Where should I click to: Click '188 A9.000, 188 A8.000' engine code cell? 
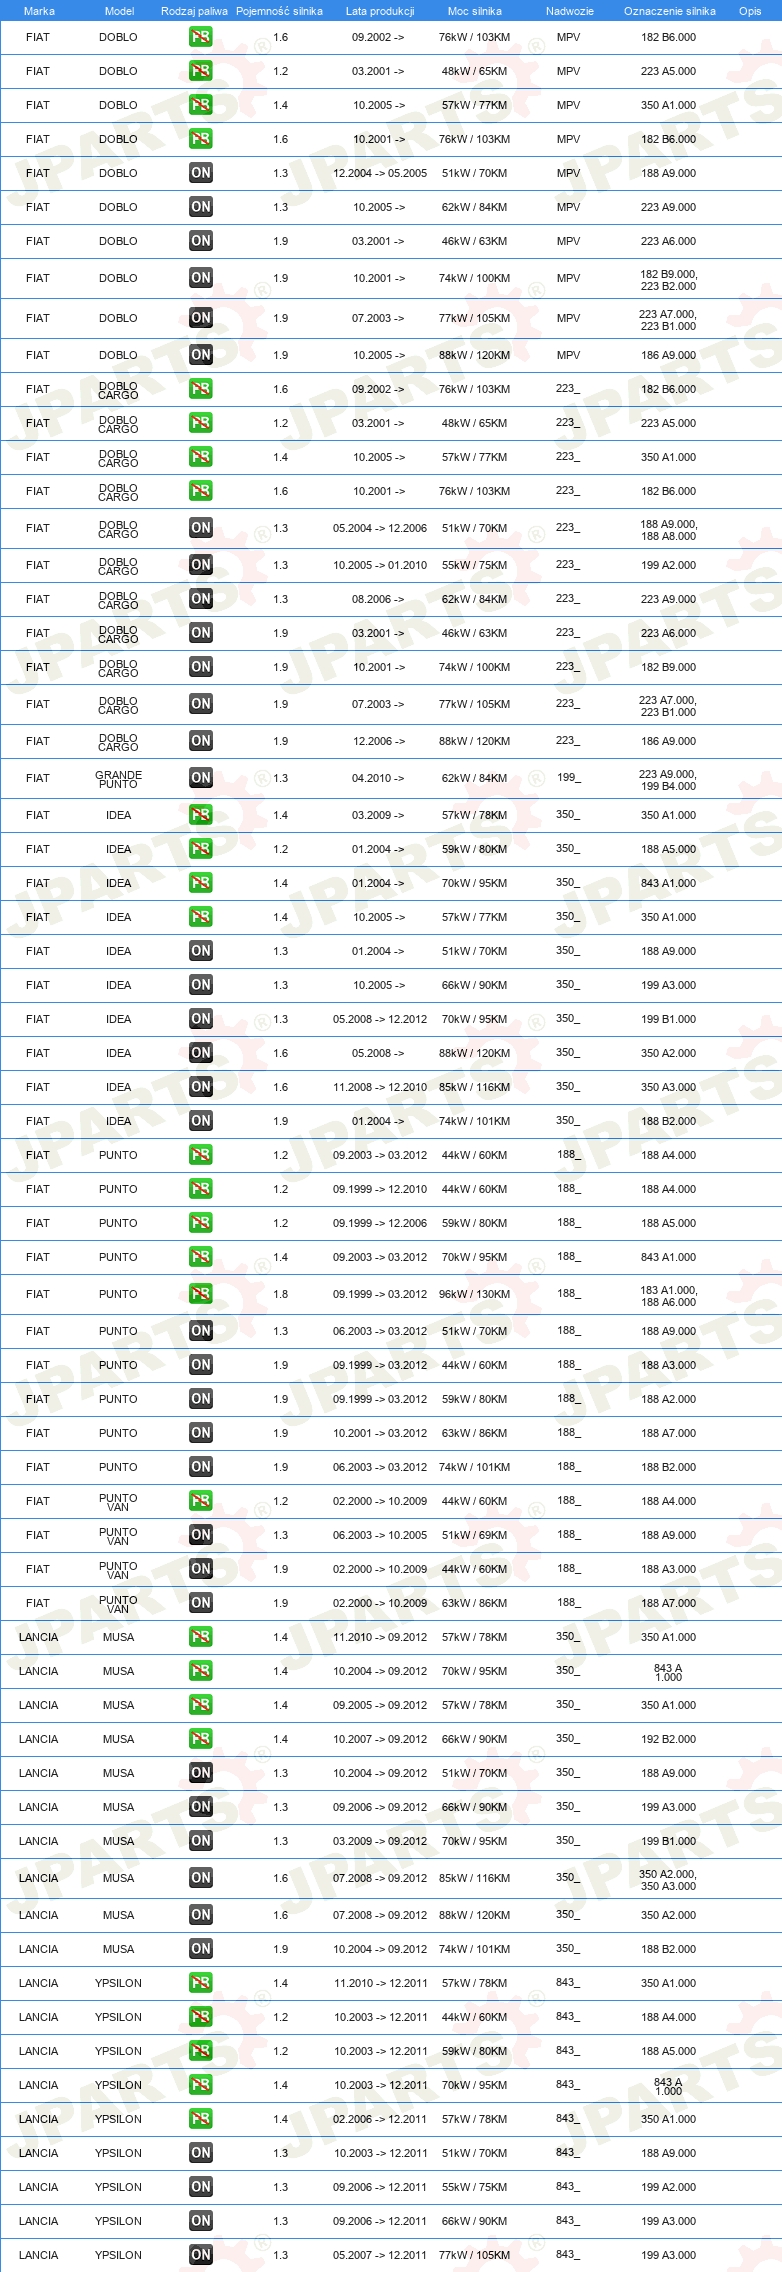pos(668,529)
